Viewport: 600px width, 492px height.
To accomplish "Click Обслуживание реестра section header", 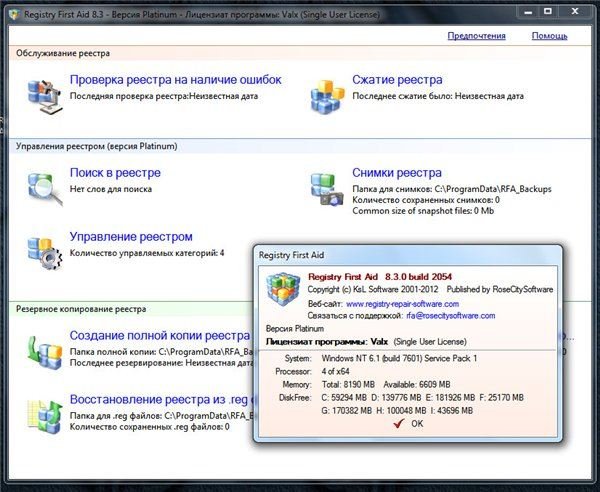I will coord(63,53).
